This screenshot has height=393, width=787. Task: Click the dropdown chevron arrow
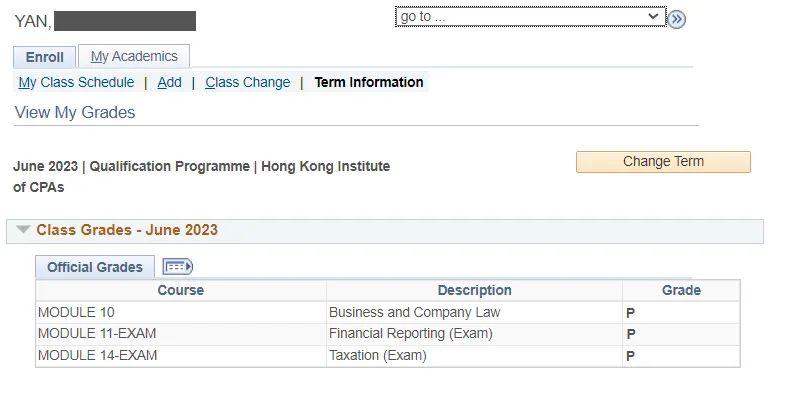click(x=652, y=16)
